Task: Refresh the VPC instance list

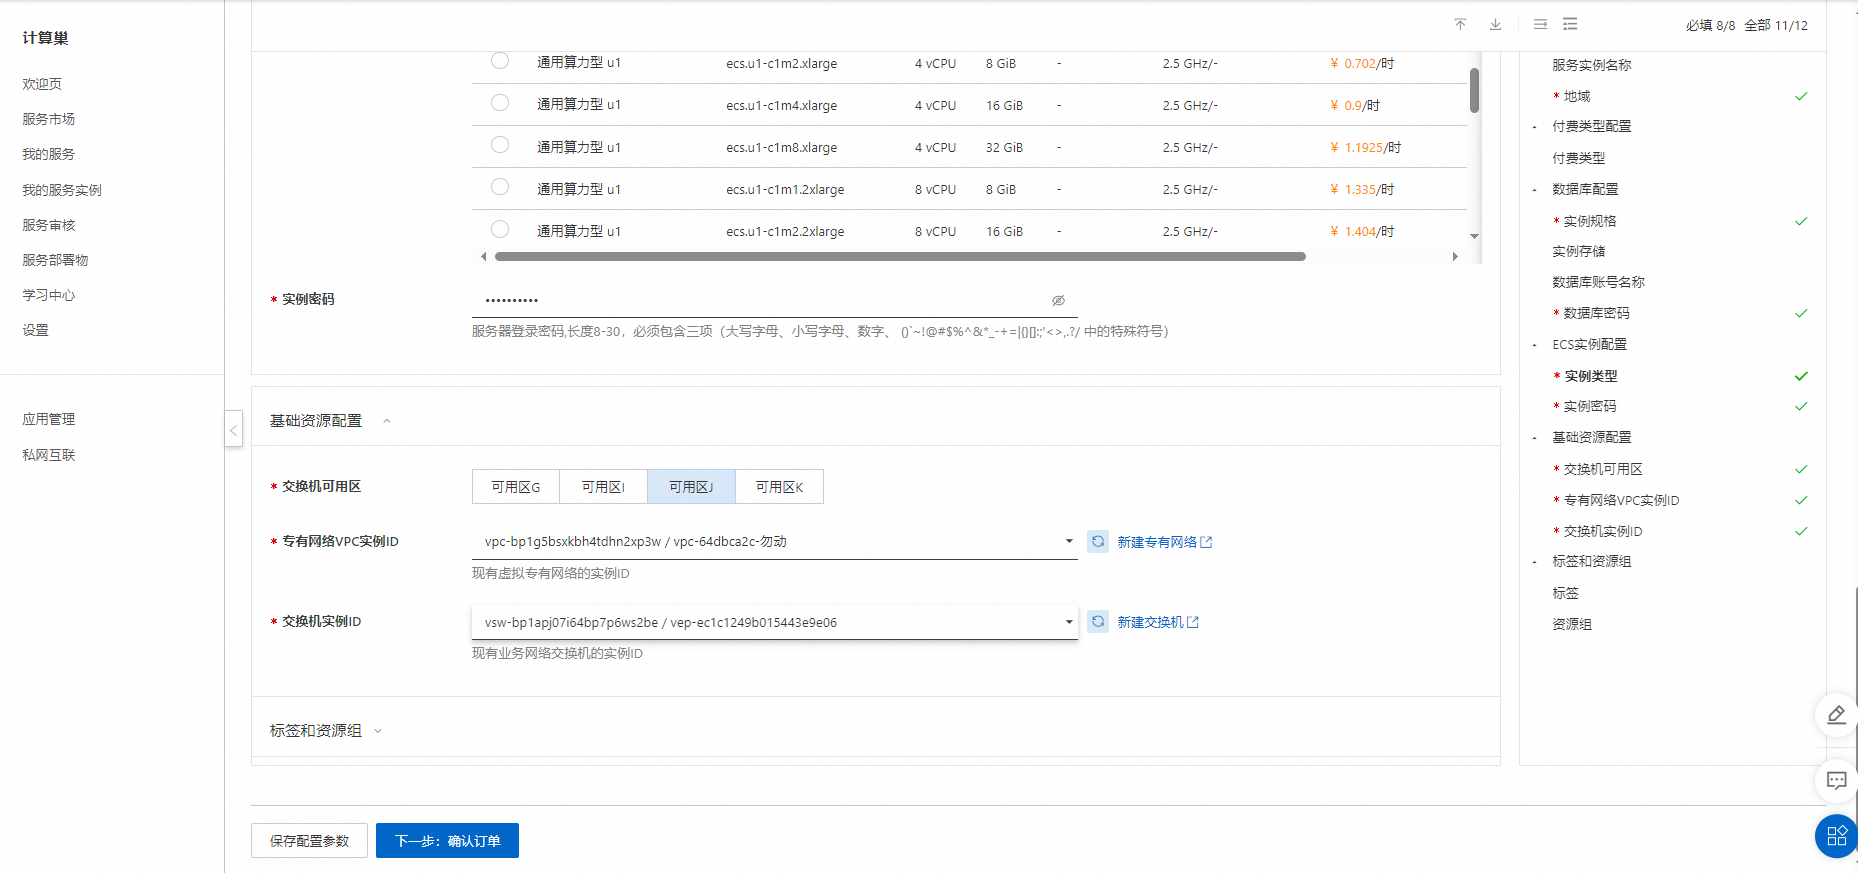Action: (1098, 541)
